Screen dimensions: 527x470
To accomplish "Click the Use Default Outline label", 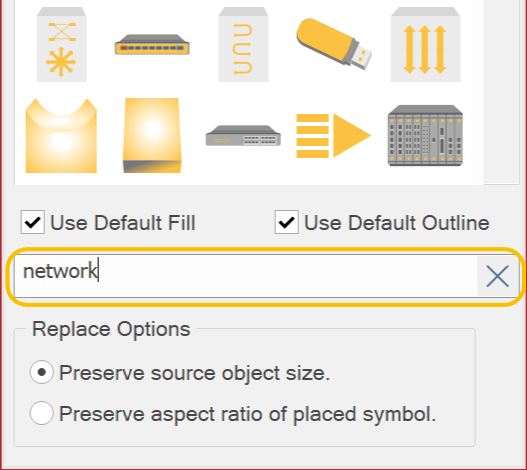I will click(x=397, y=223).
